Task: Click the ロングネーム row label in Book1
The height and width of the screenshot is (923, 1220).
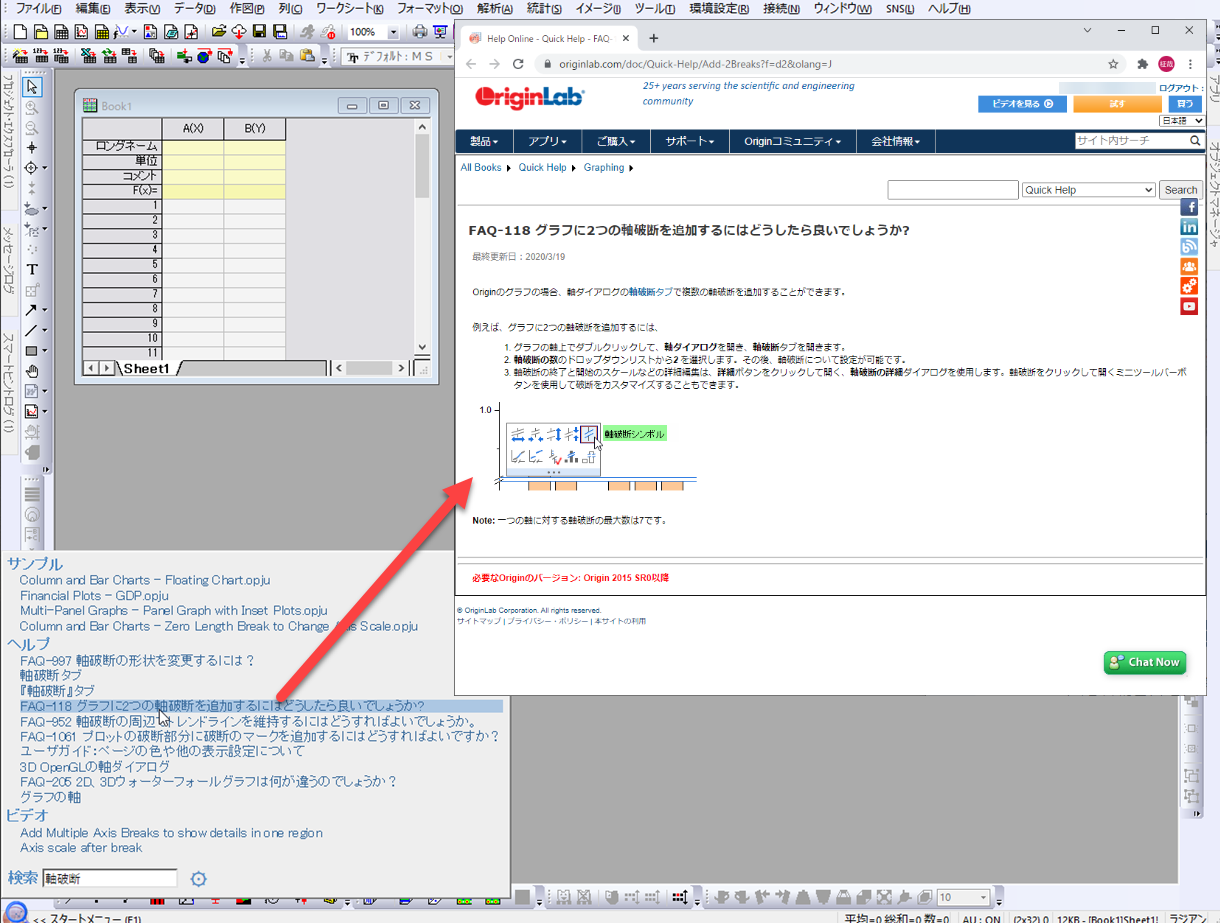Action: pos(122,146)
